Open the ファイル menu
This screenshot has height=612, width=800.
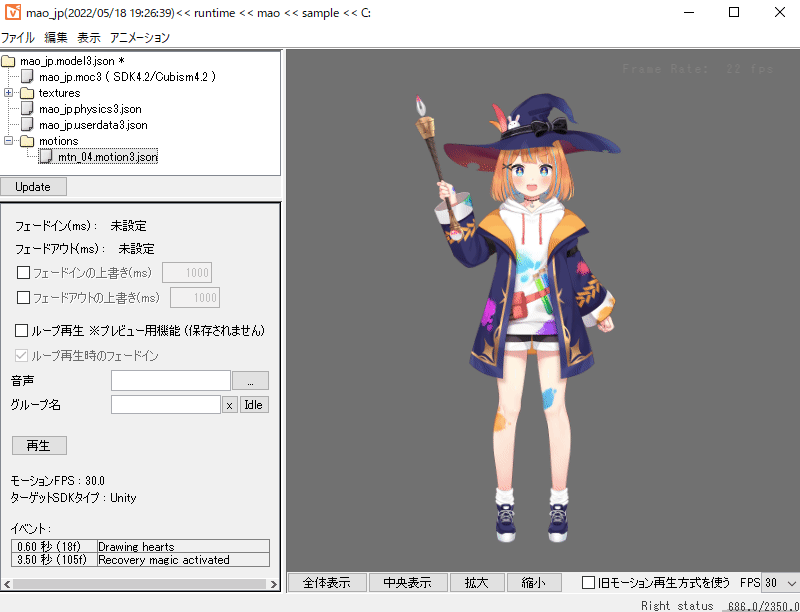17,37
